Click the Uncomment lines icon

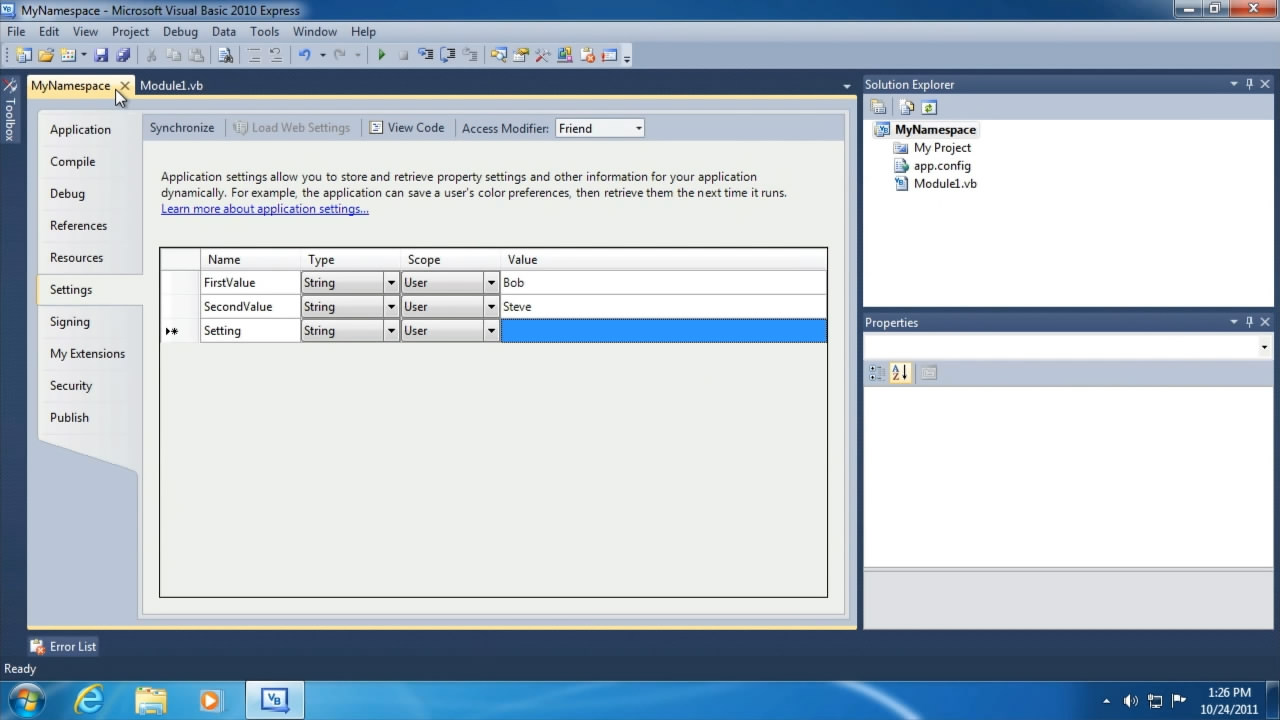(x=276, y=55)
